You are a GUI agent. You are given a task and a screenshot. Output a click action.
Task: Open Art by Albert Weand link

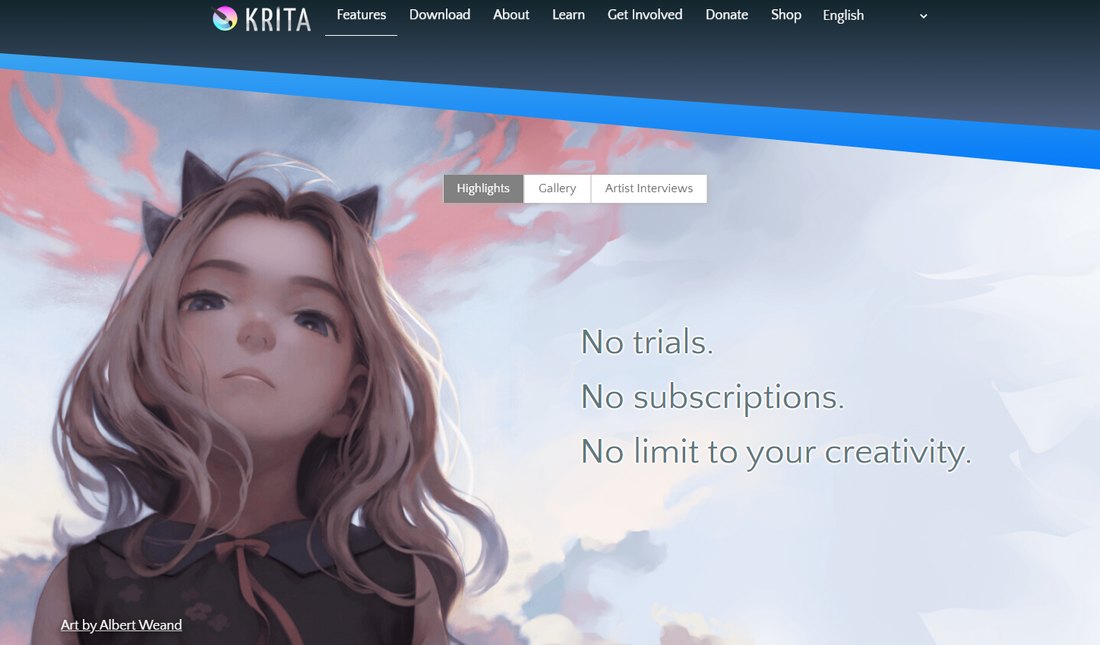[121, 625]
